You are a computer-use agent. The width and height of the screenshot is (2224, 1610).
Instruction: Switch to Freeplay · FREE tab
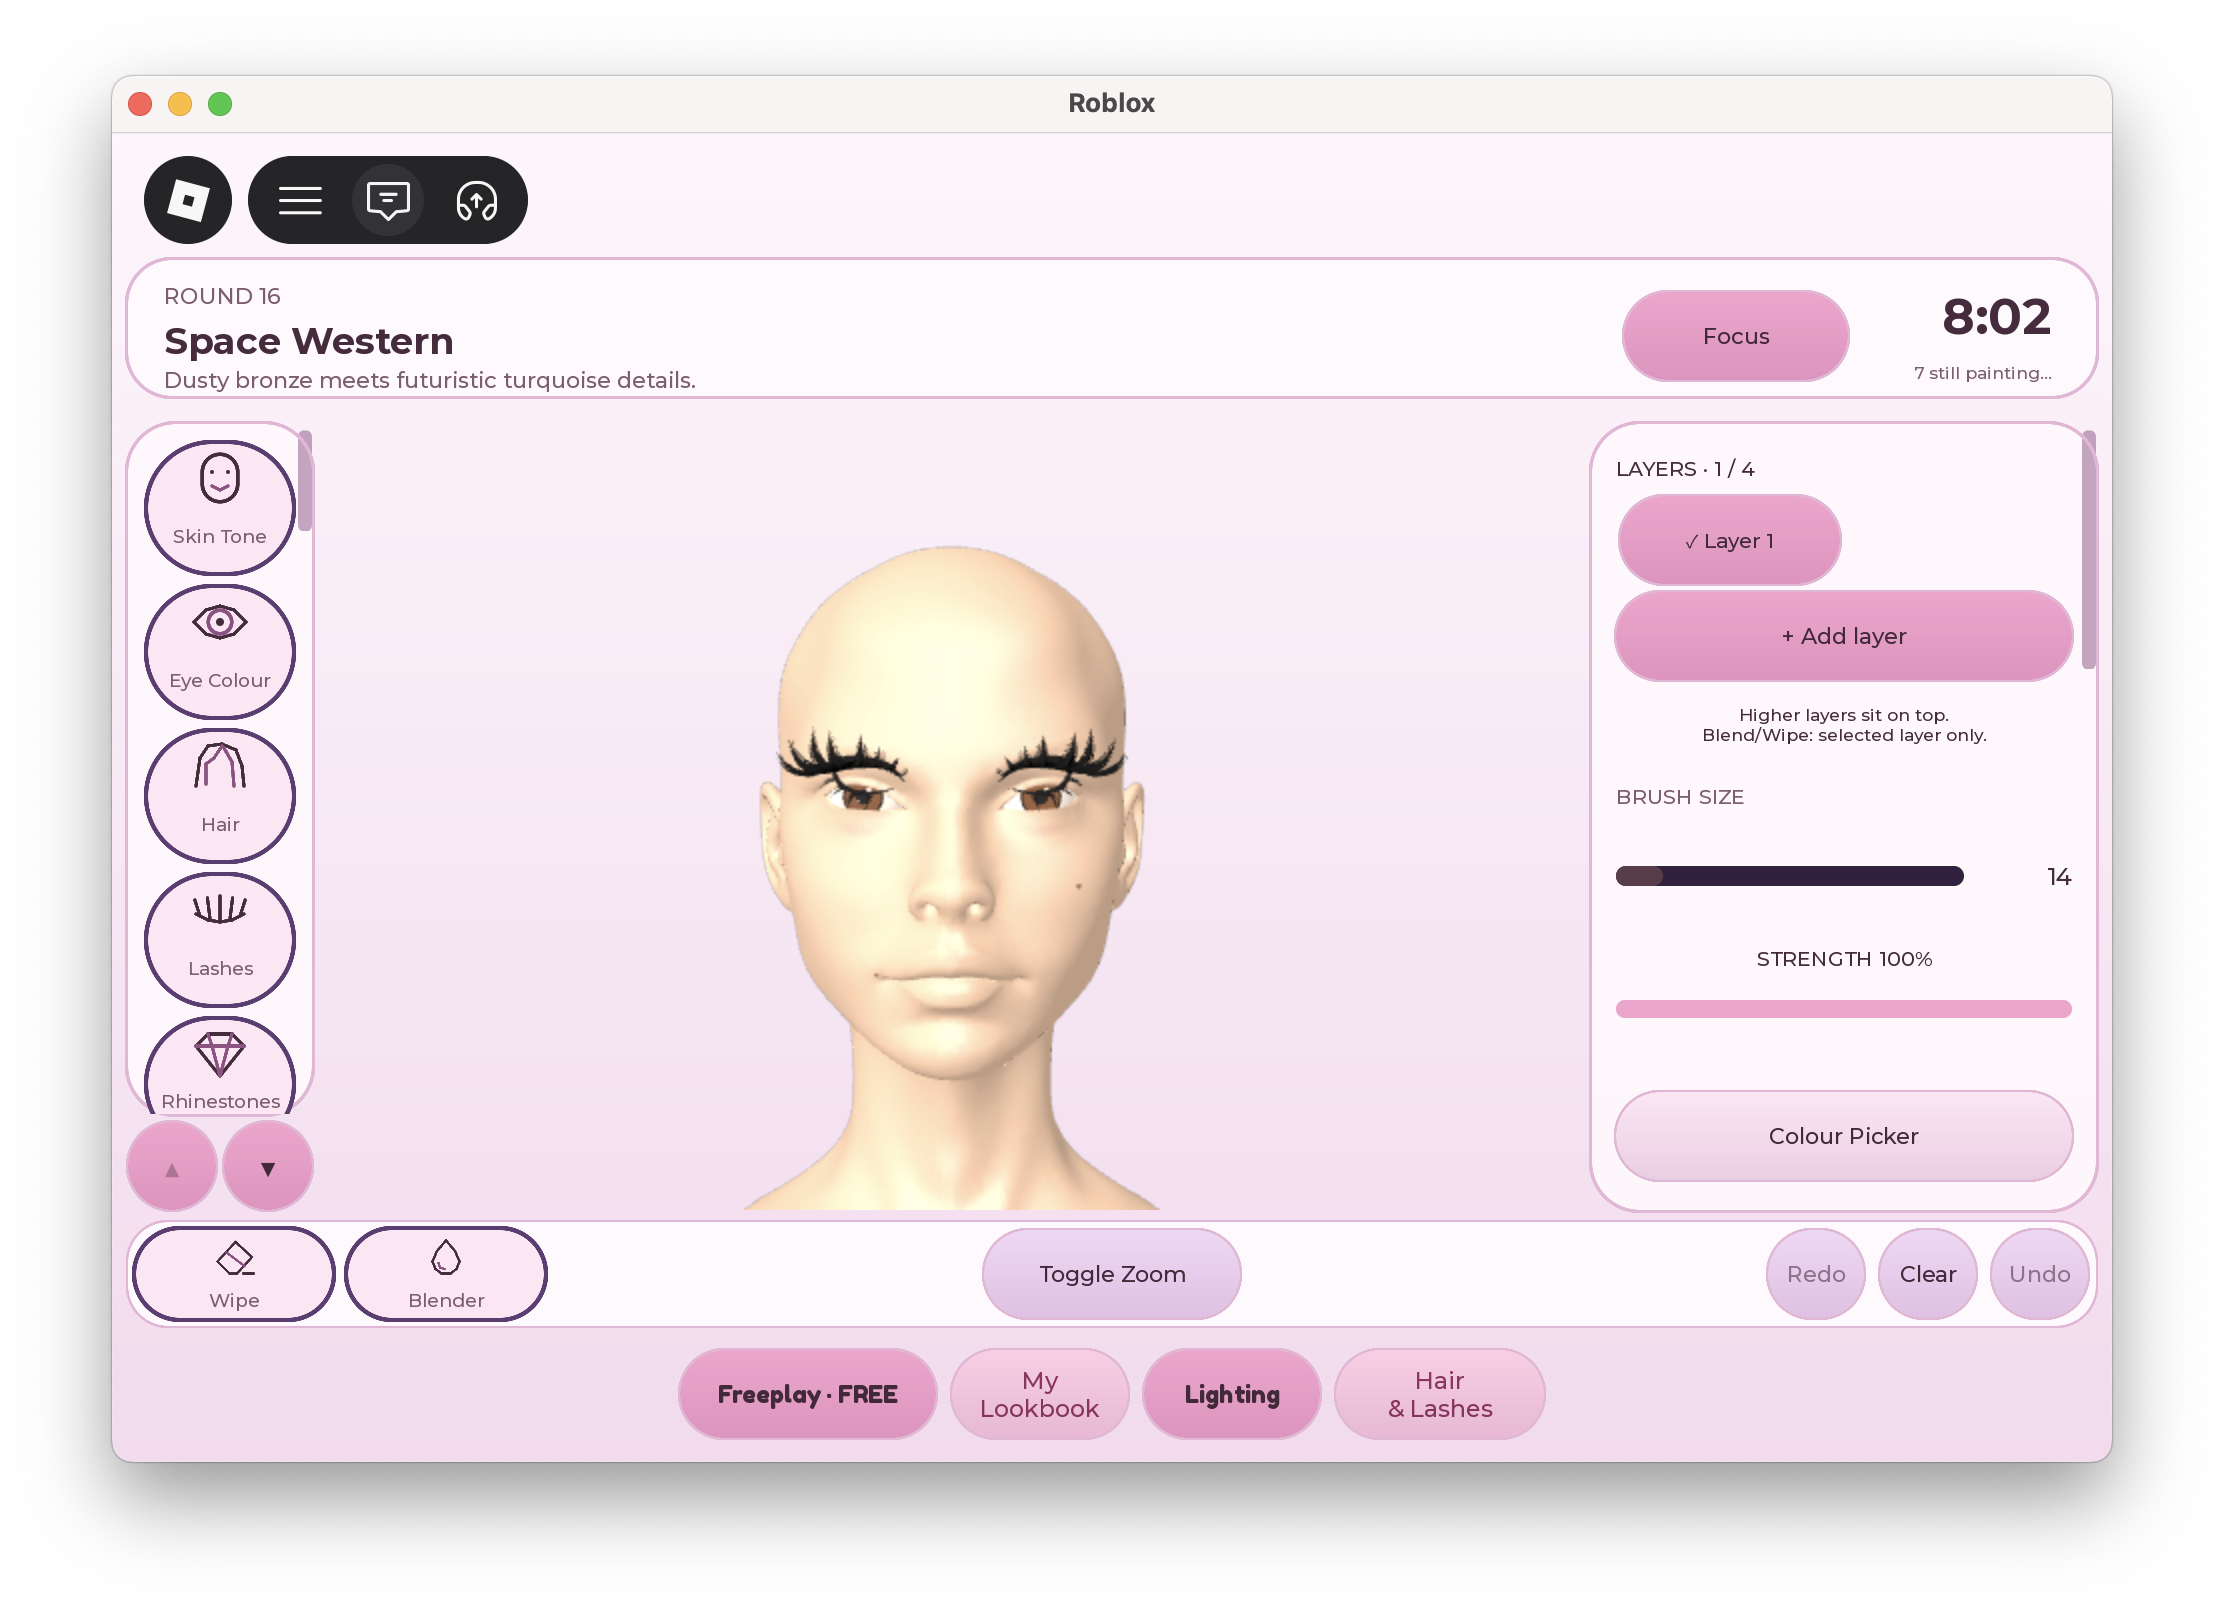pyautogui.click(x=808, y=1394)
